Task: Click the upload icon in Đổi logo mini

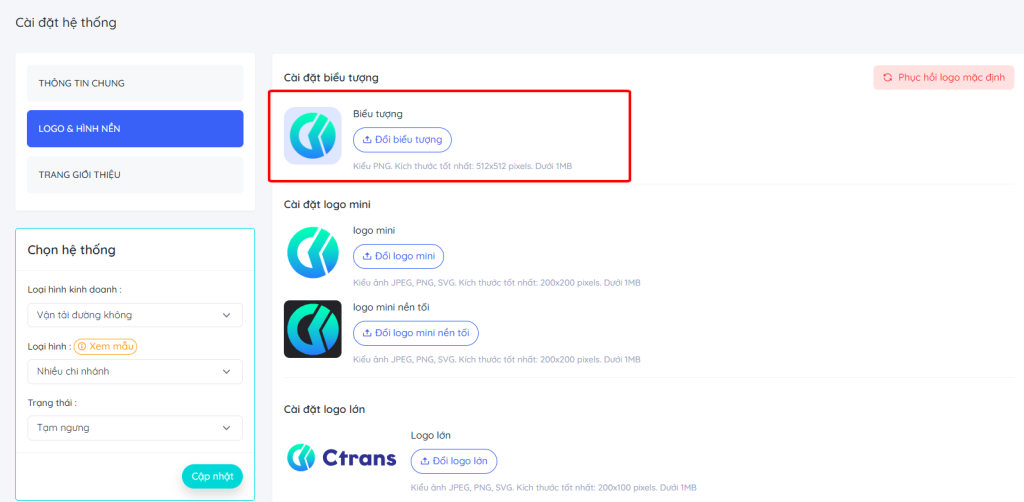Action: coord(367,256)
